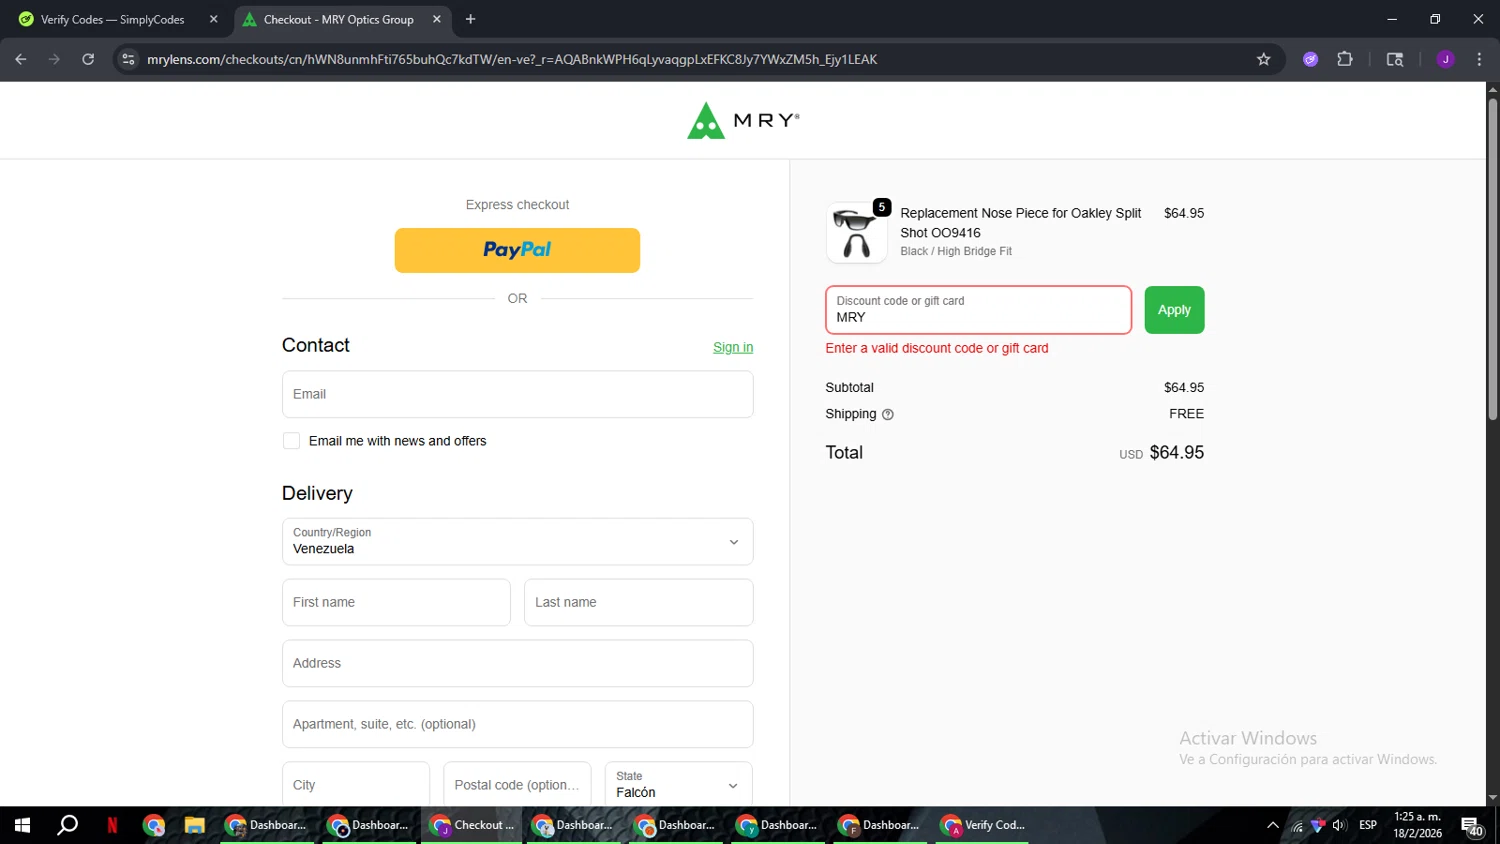
Task: Launch Netflix from the taskbar
Action: pos(112,825)
